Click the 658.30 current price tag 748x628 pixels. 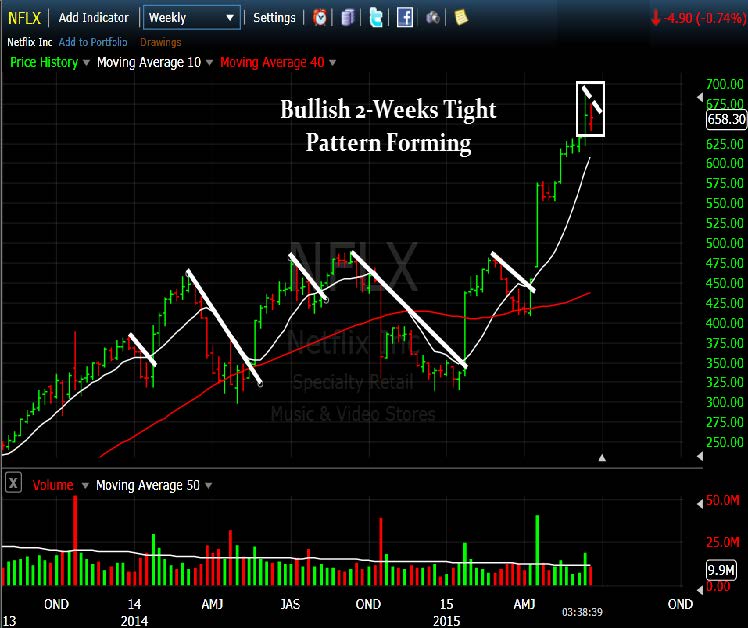[726, 119]
